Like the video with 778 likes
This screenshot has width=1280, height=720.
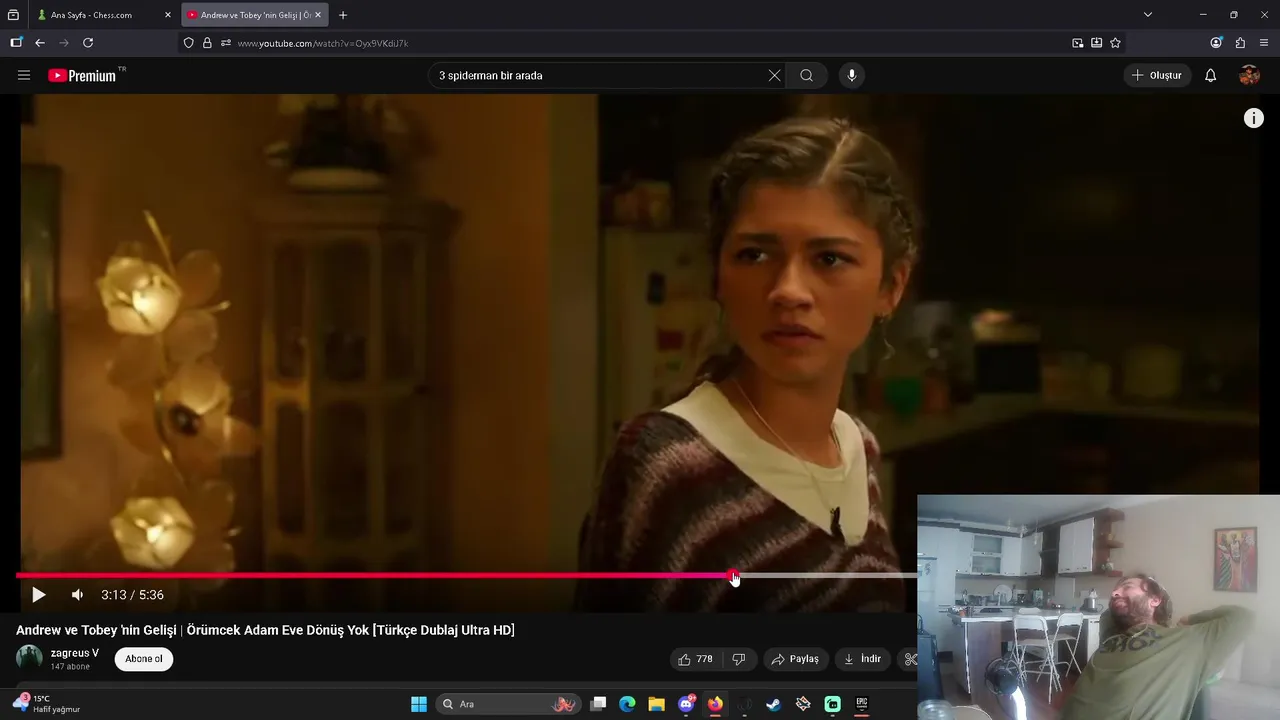(696, 659)
